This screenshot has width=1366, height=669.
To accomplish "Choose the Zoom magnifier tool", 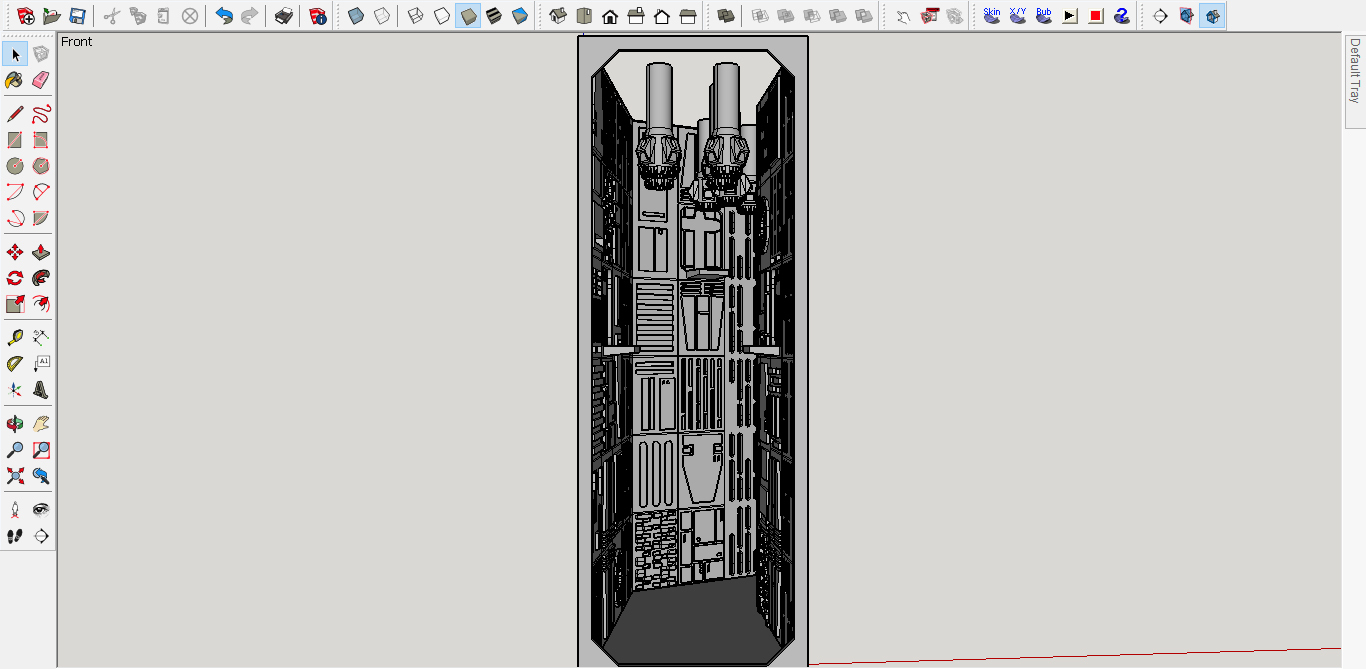I will (15, 450).
